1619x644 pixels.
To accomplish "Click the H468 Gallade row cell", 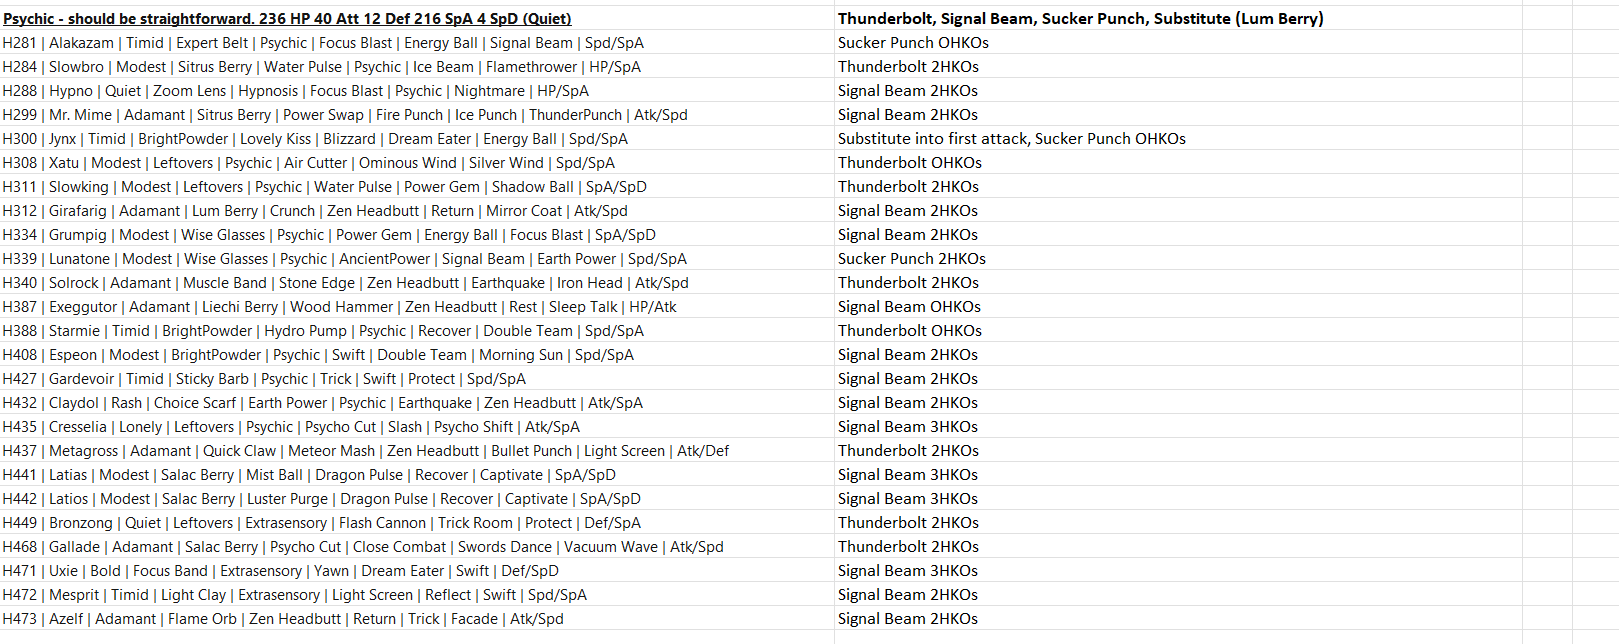I will (362, 547).
